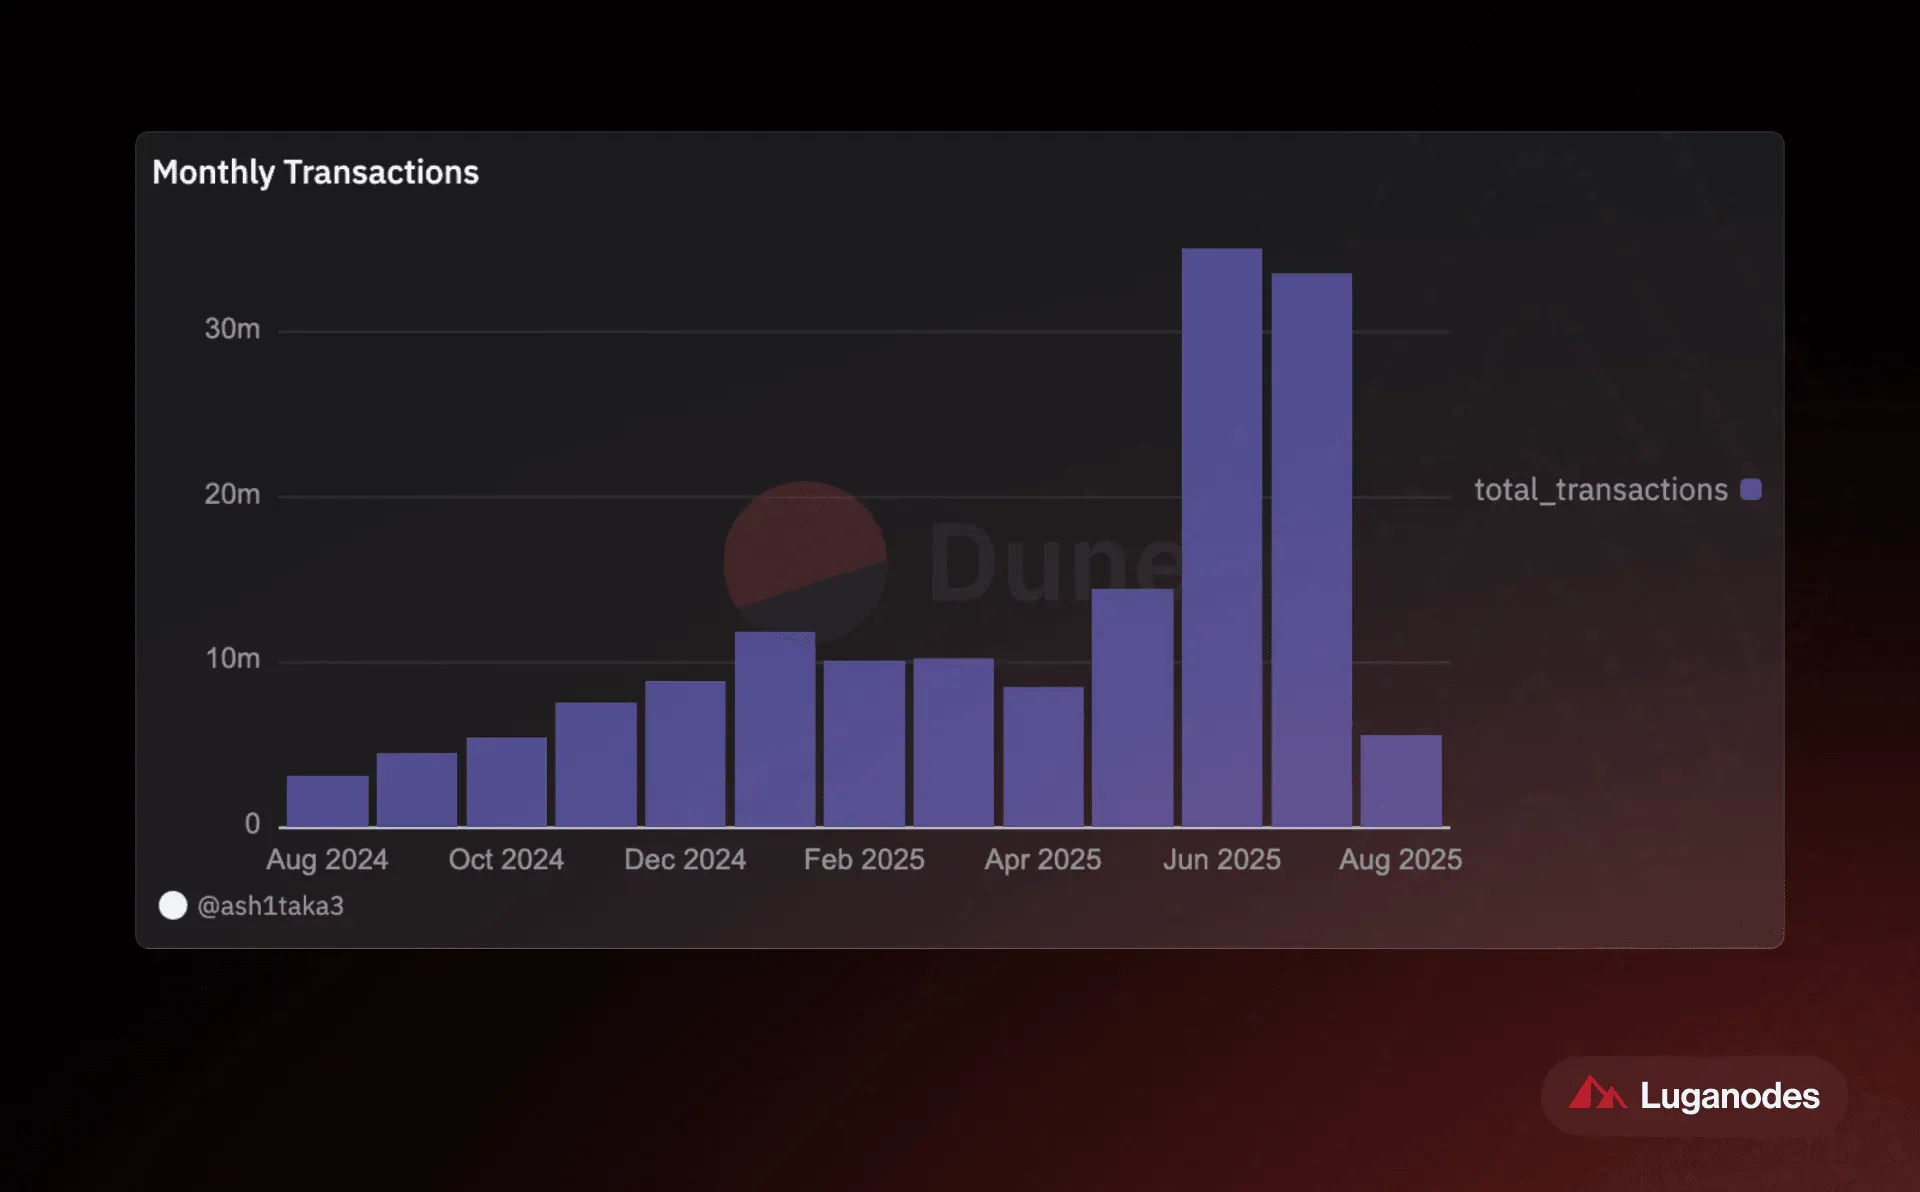This screenshot has width=1920, height=1192.
Task: Select the Oct 2024 bar
Action: pos(506,782)
